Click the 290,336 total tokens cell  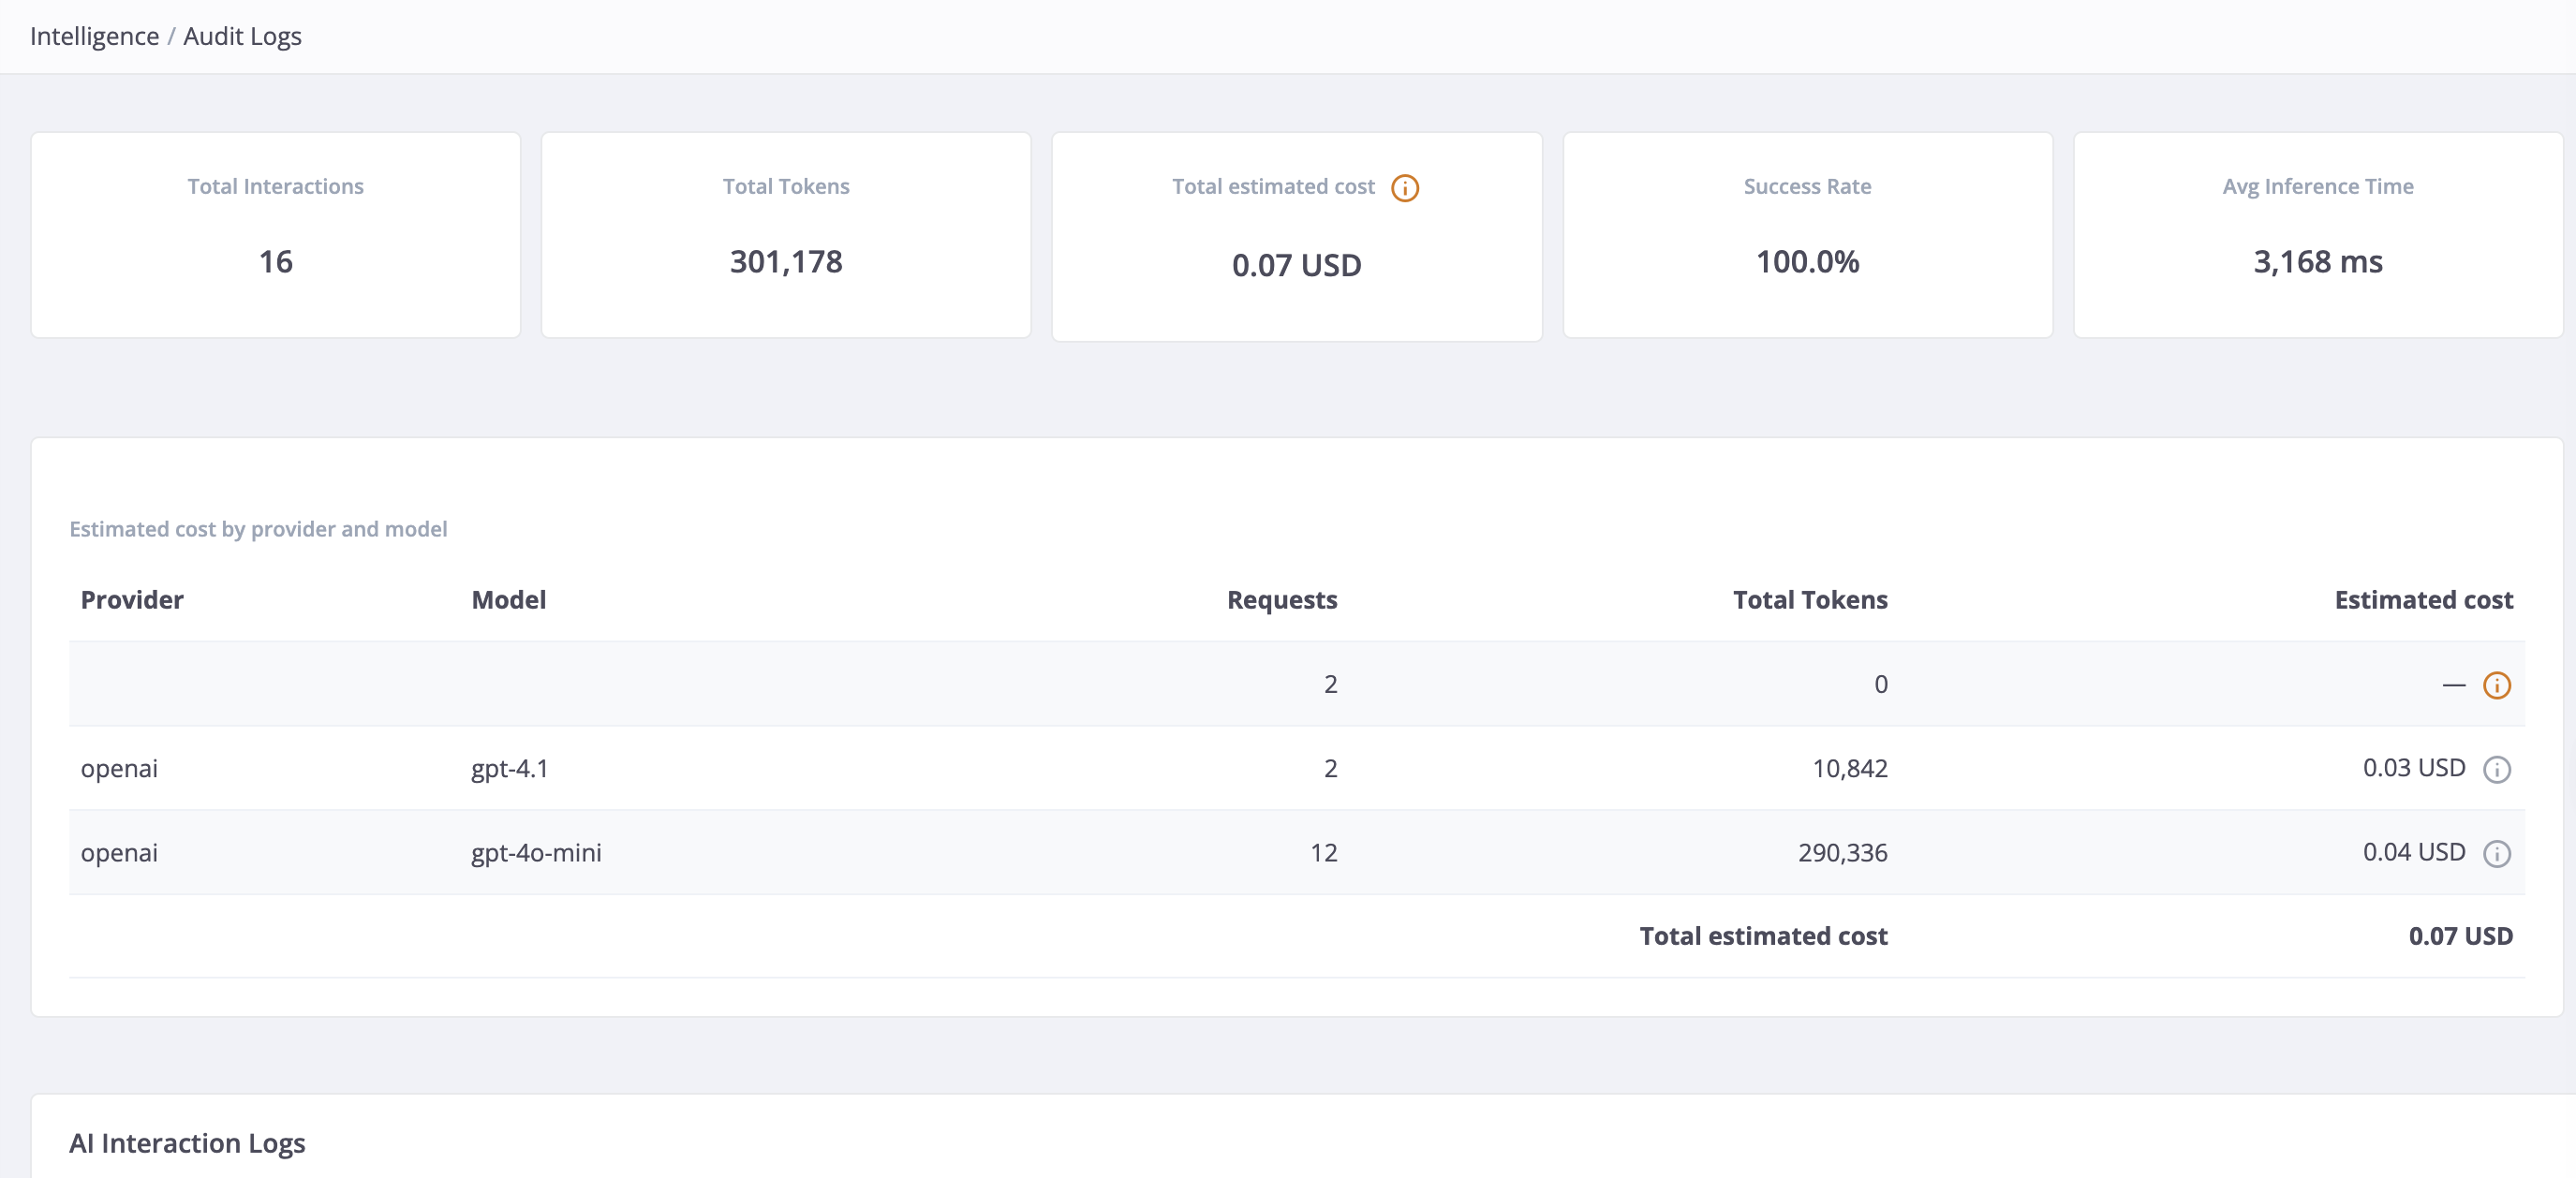[x=1843, y=853]
